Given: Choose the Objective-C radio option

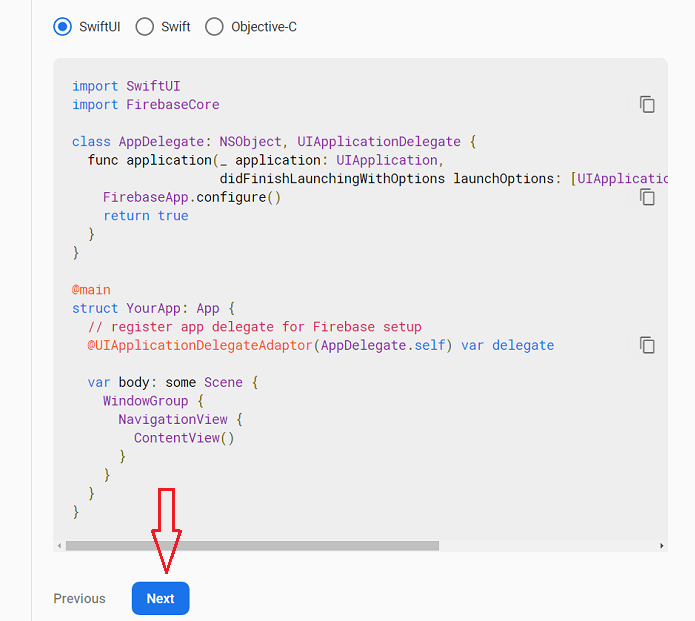Looking at the screenshot, I should (x=214, y=27).
